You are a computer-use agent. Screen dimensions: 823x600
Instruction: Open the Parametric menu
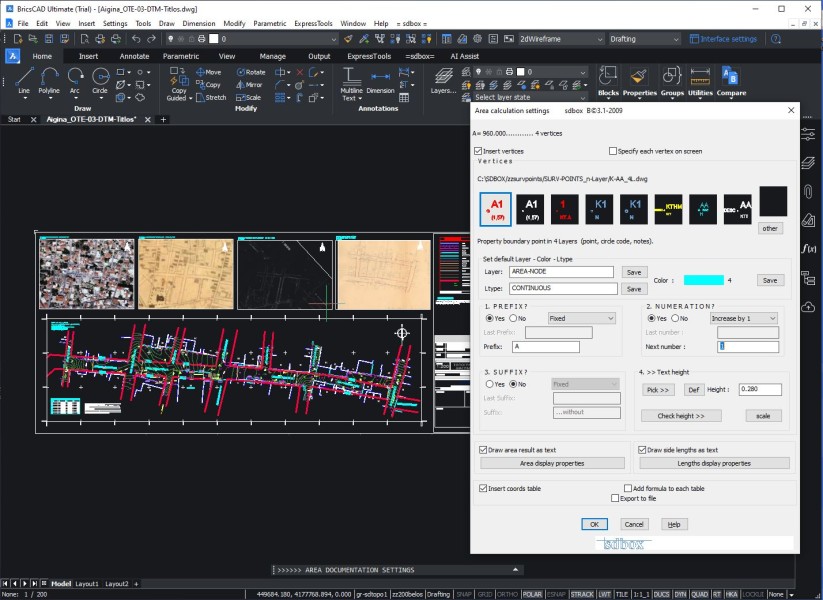[x=270, y=24]
